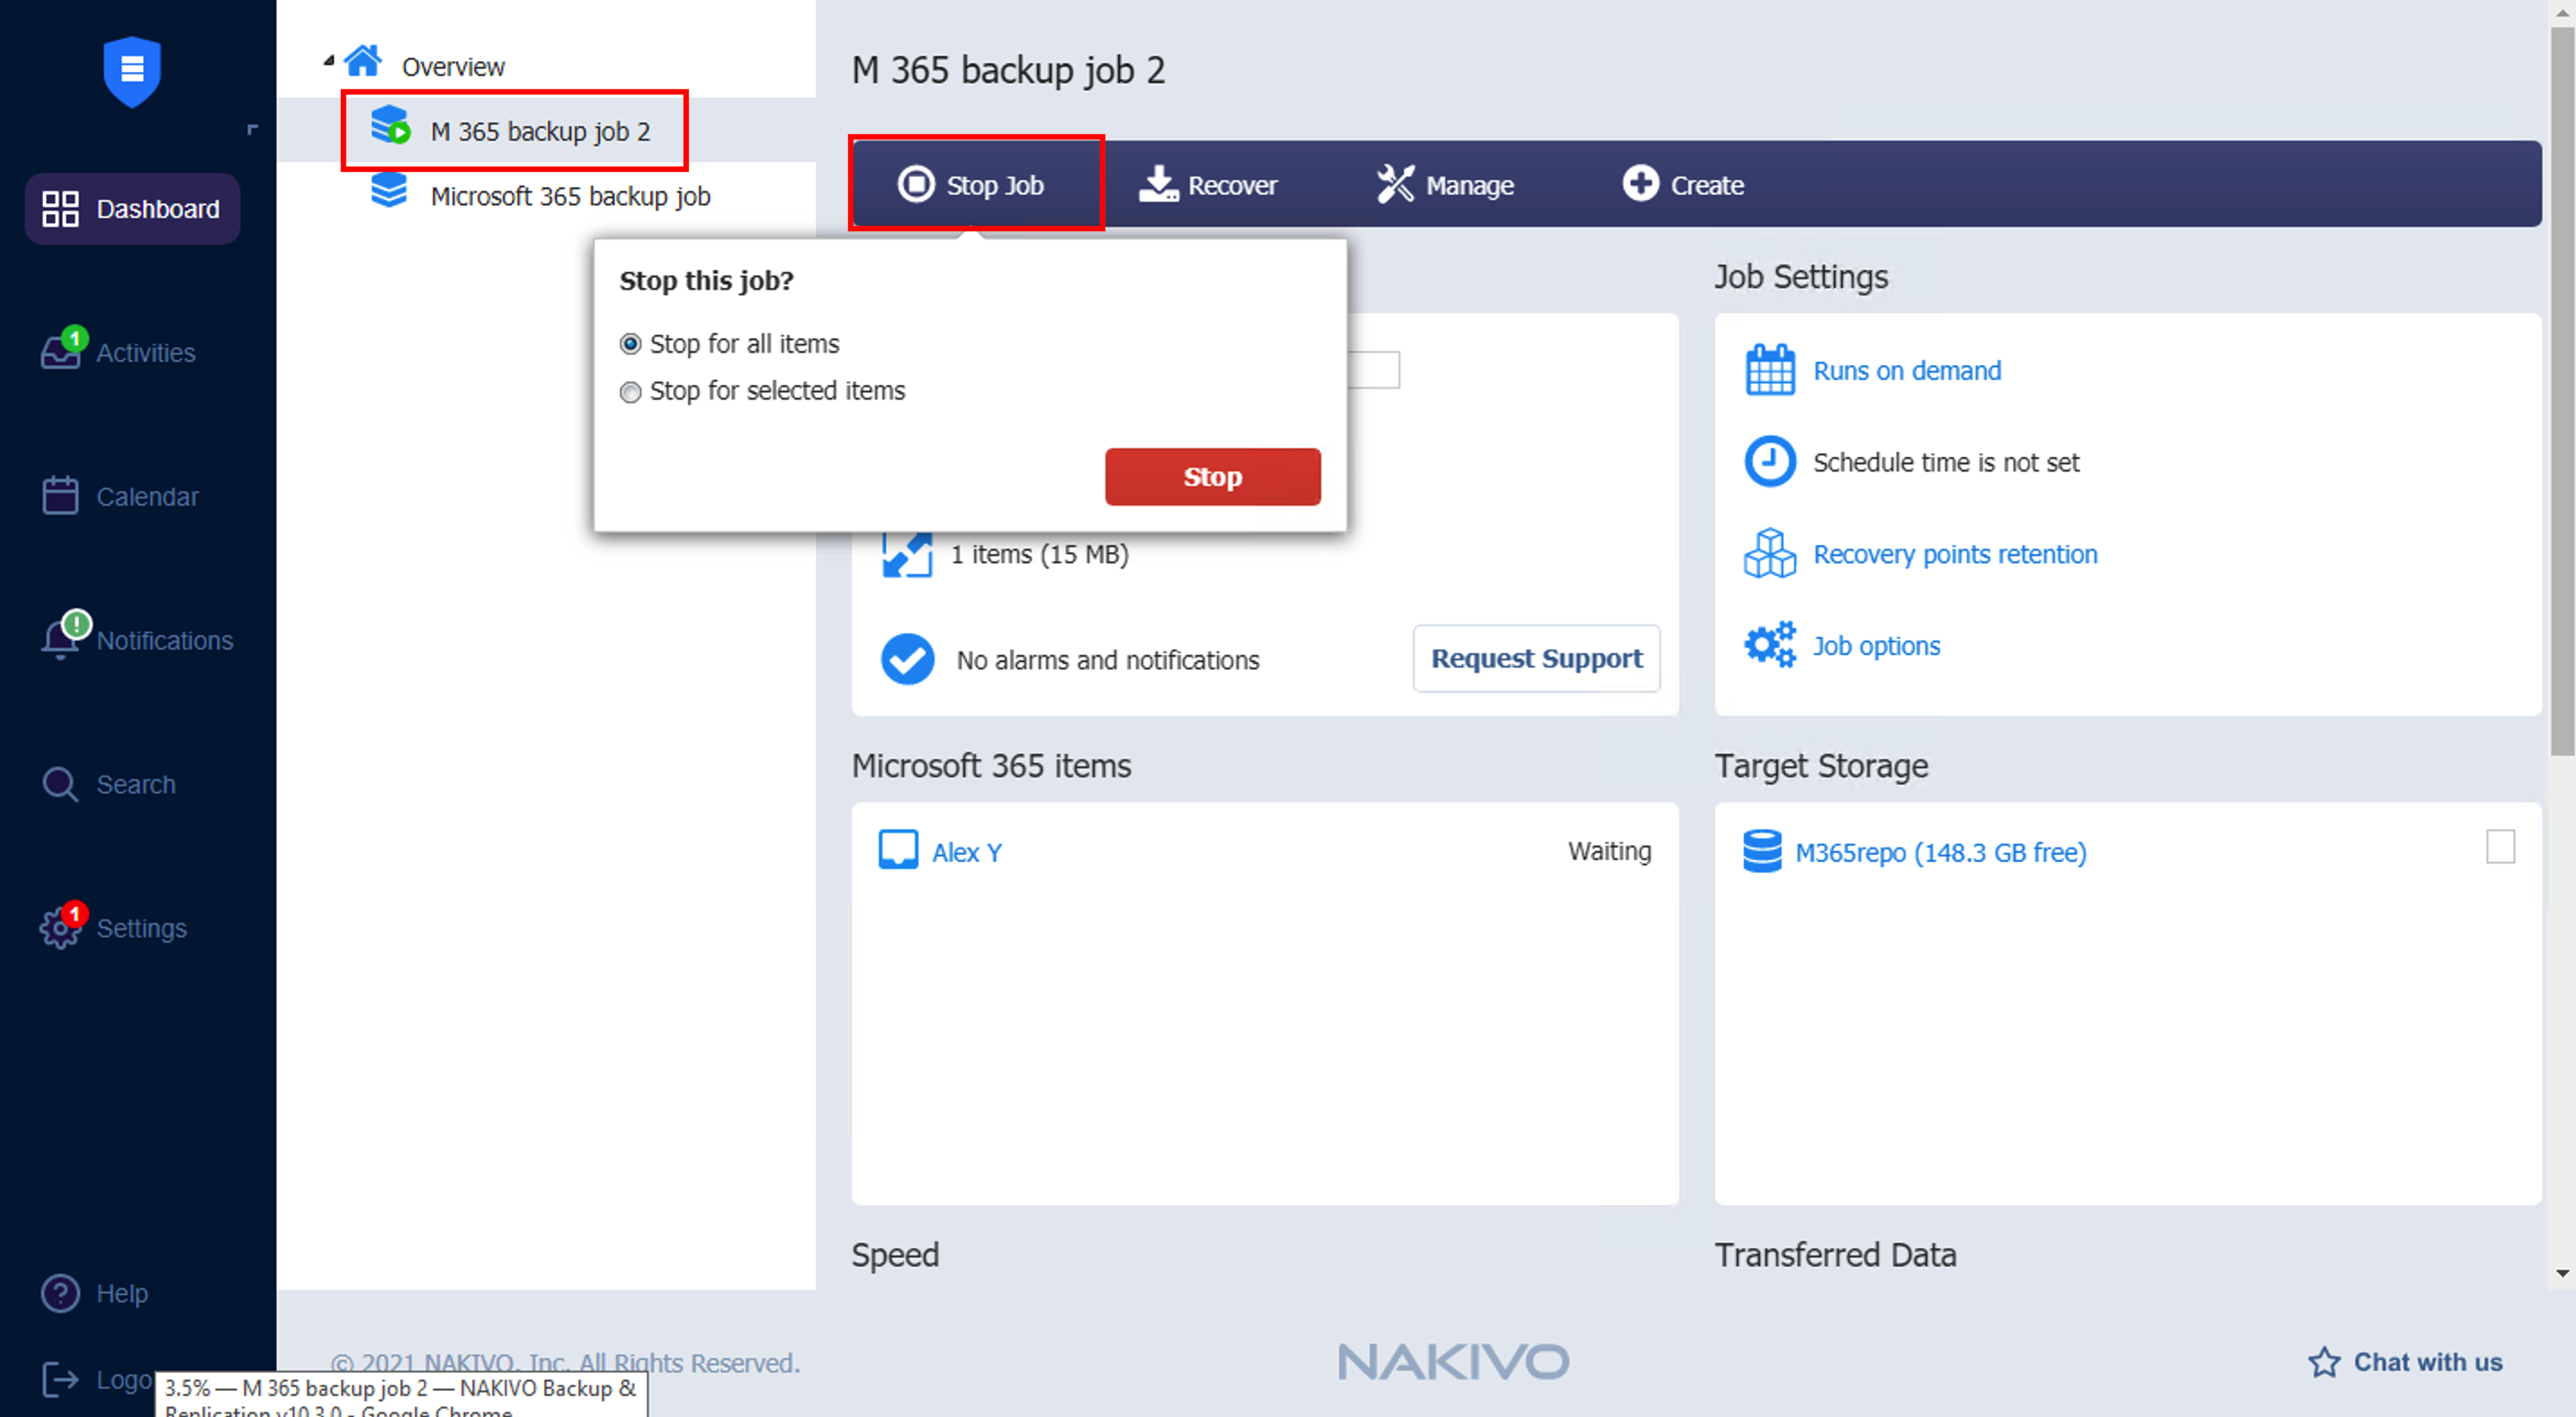Image resolution: width=2576 pixels, height=1417 pixels.
Task: Click the Search magnifier icon
Action: coord(60,784)
